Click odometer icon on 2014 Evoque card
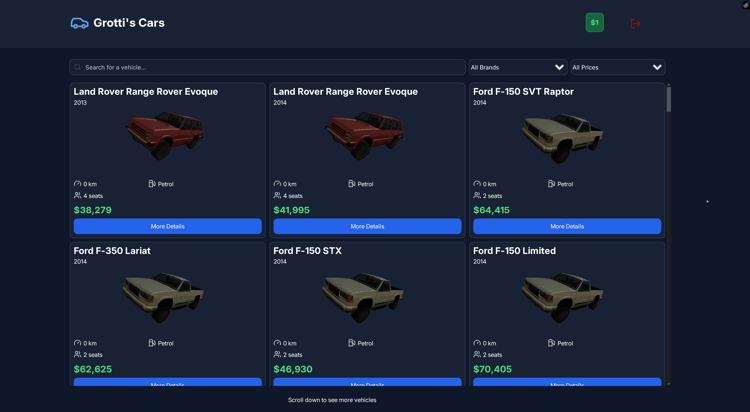This screenshot has height=412, width=750. [x=277, y=184]
